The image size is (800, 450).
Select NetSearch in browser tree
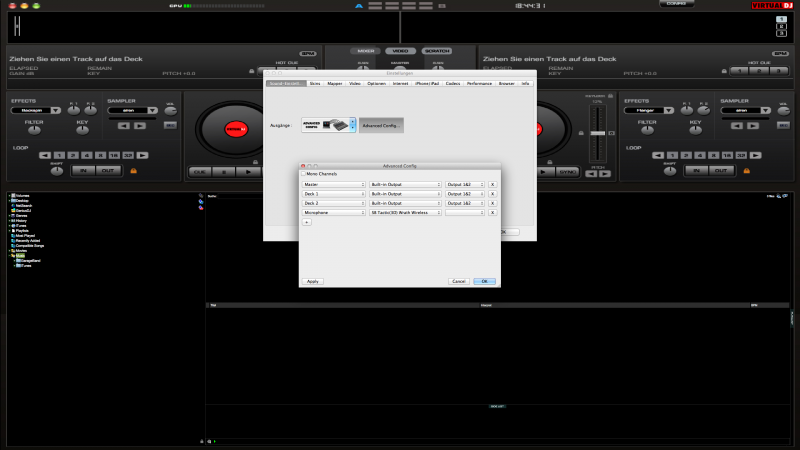pyautogui.click(x=23, y=206)
